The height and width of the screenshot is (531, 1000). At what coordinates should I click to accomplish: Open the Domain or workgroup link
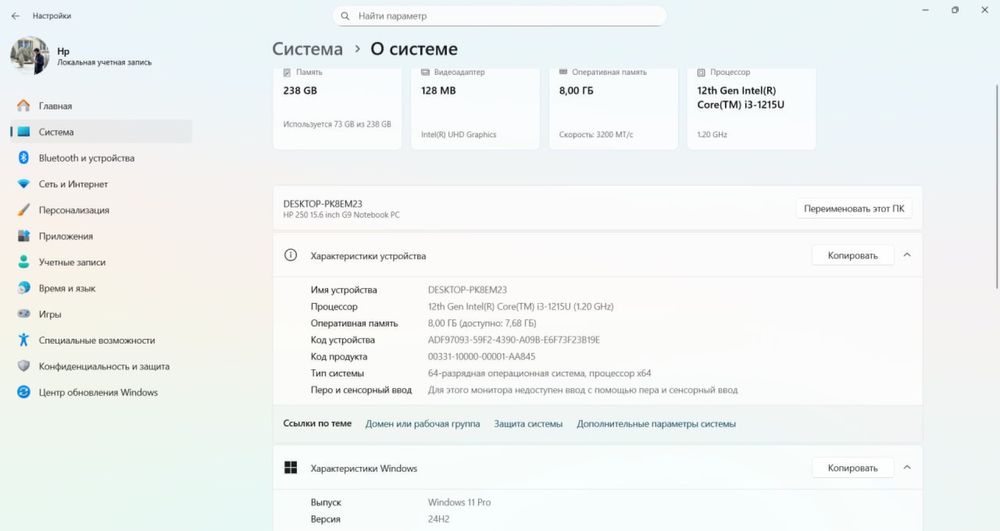click(422, 424)
